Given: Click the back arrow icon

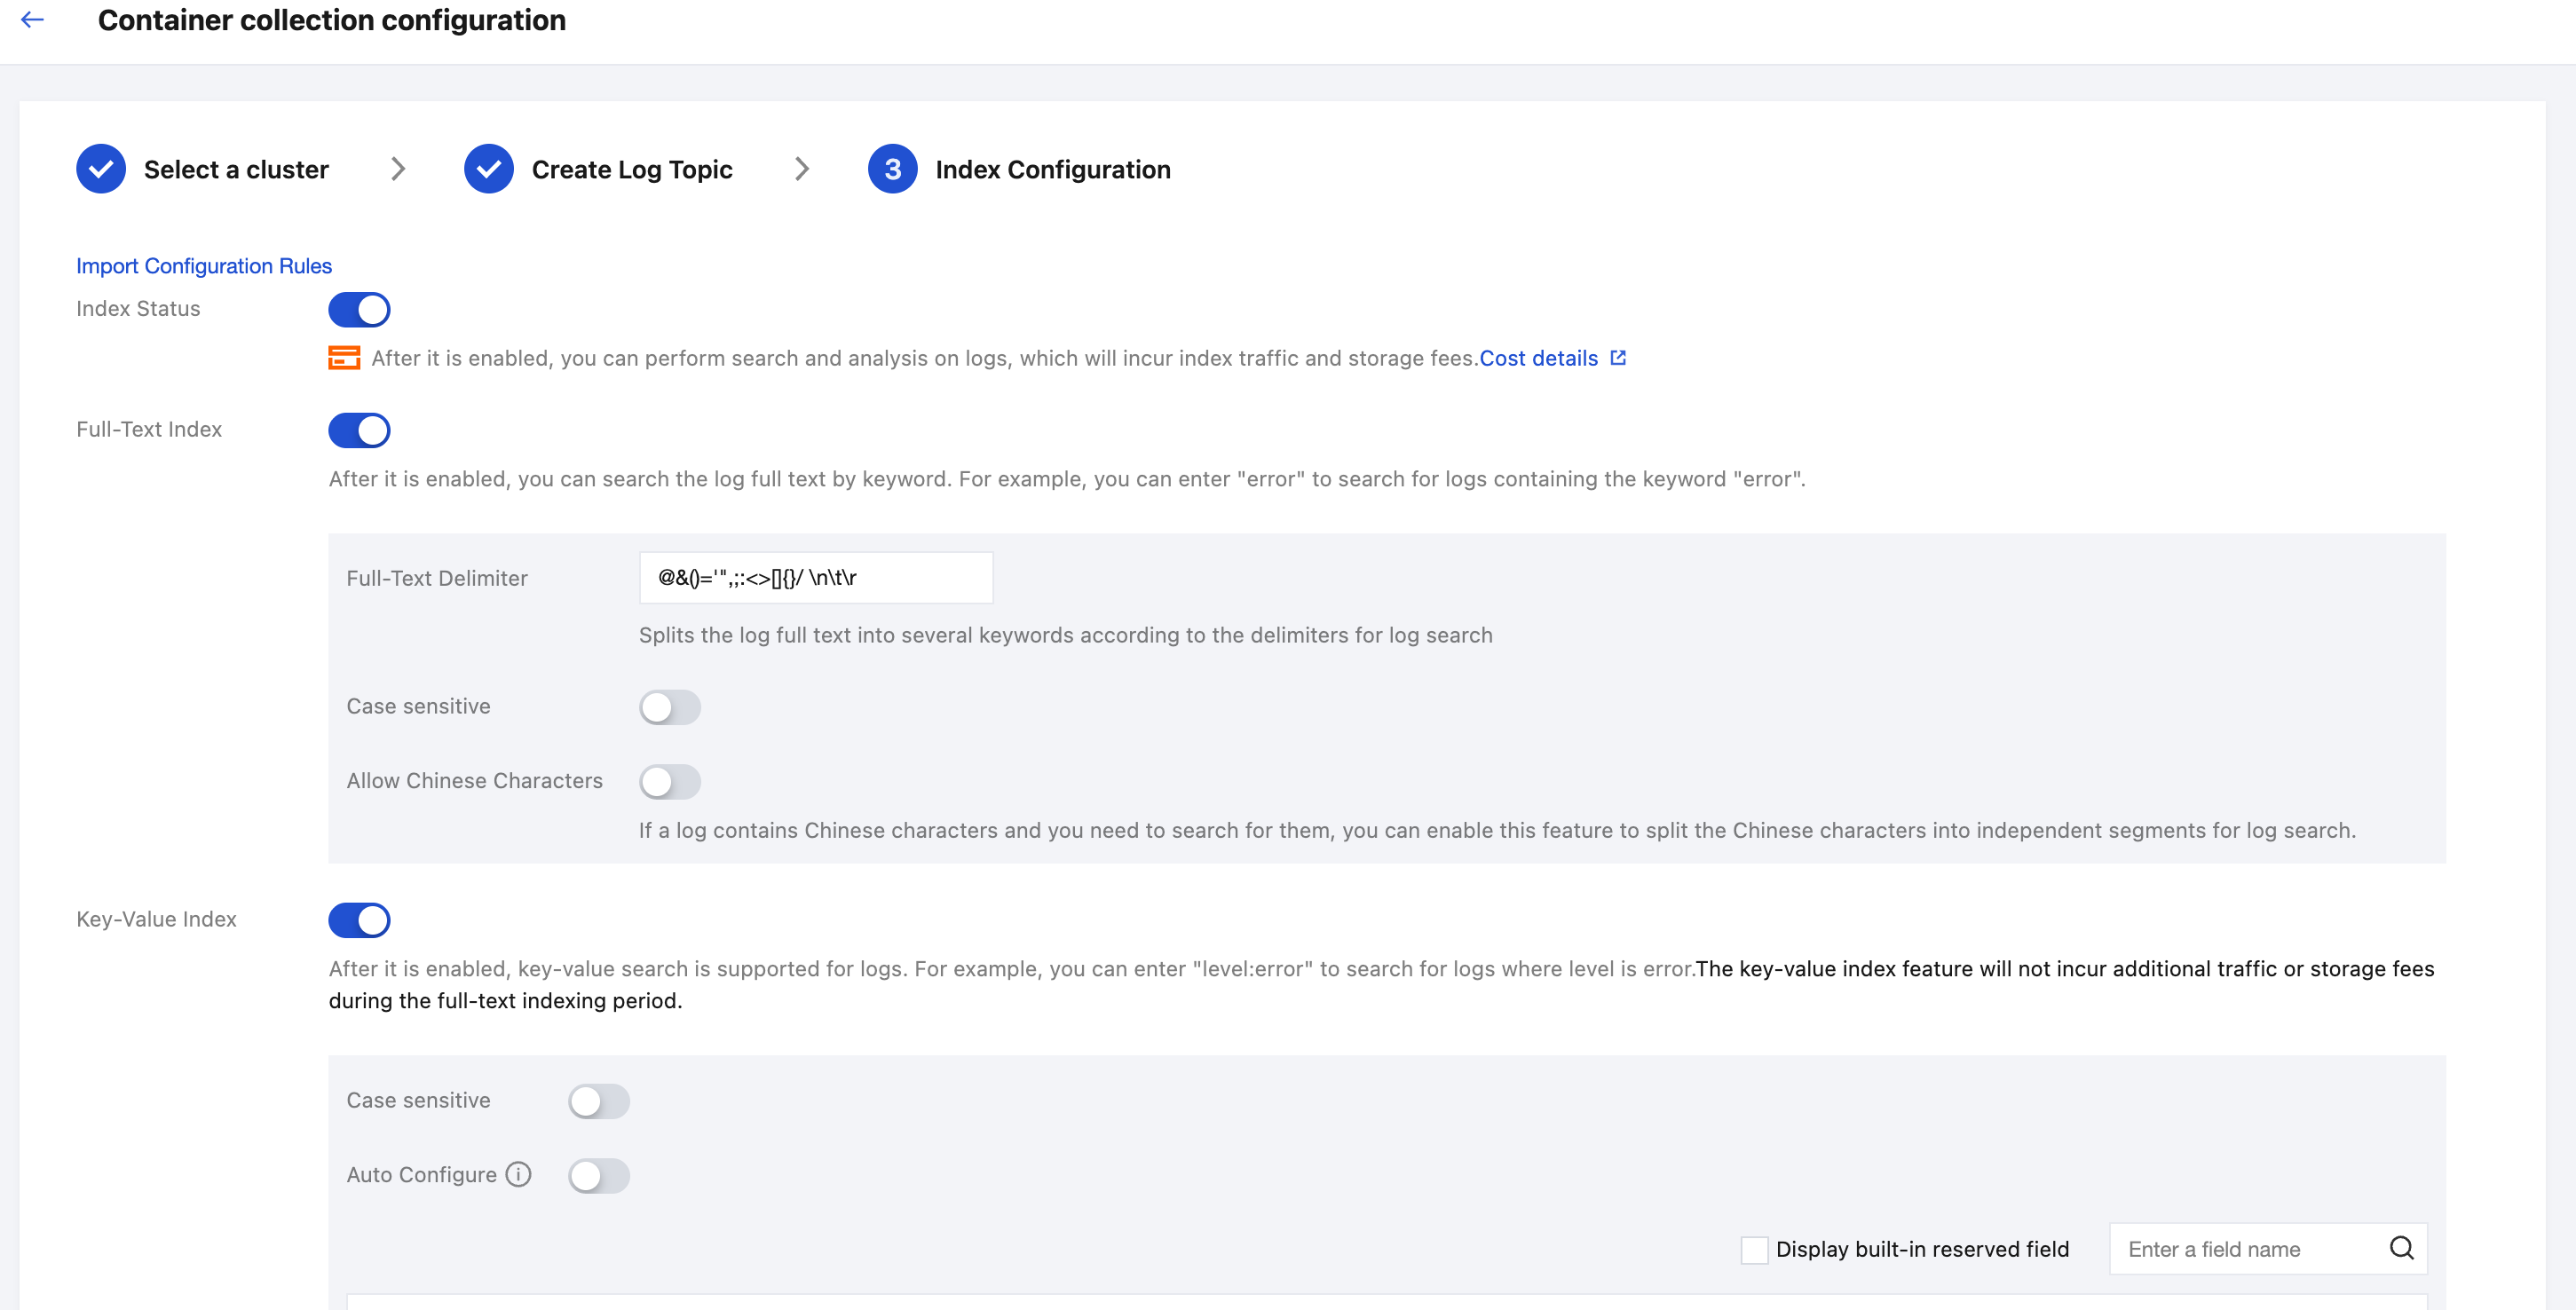Looking at the screenshot, I should pos(33,20).
